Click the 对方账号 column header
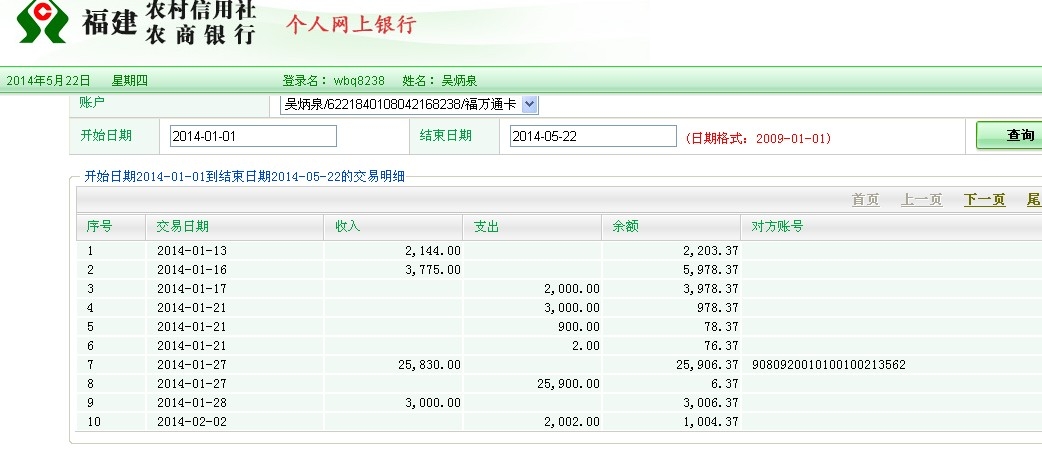Viewport: 1042px width, 452px height. point(778,227)
